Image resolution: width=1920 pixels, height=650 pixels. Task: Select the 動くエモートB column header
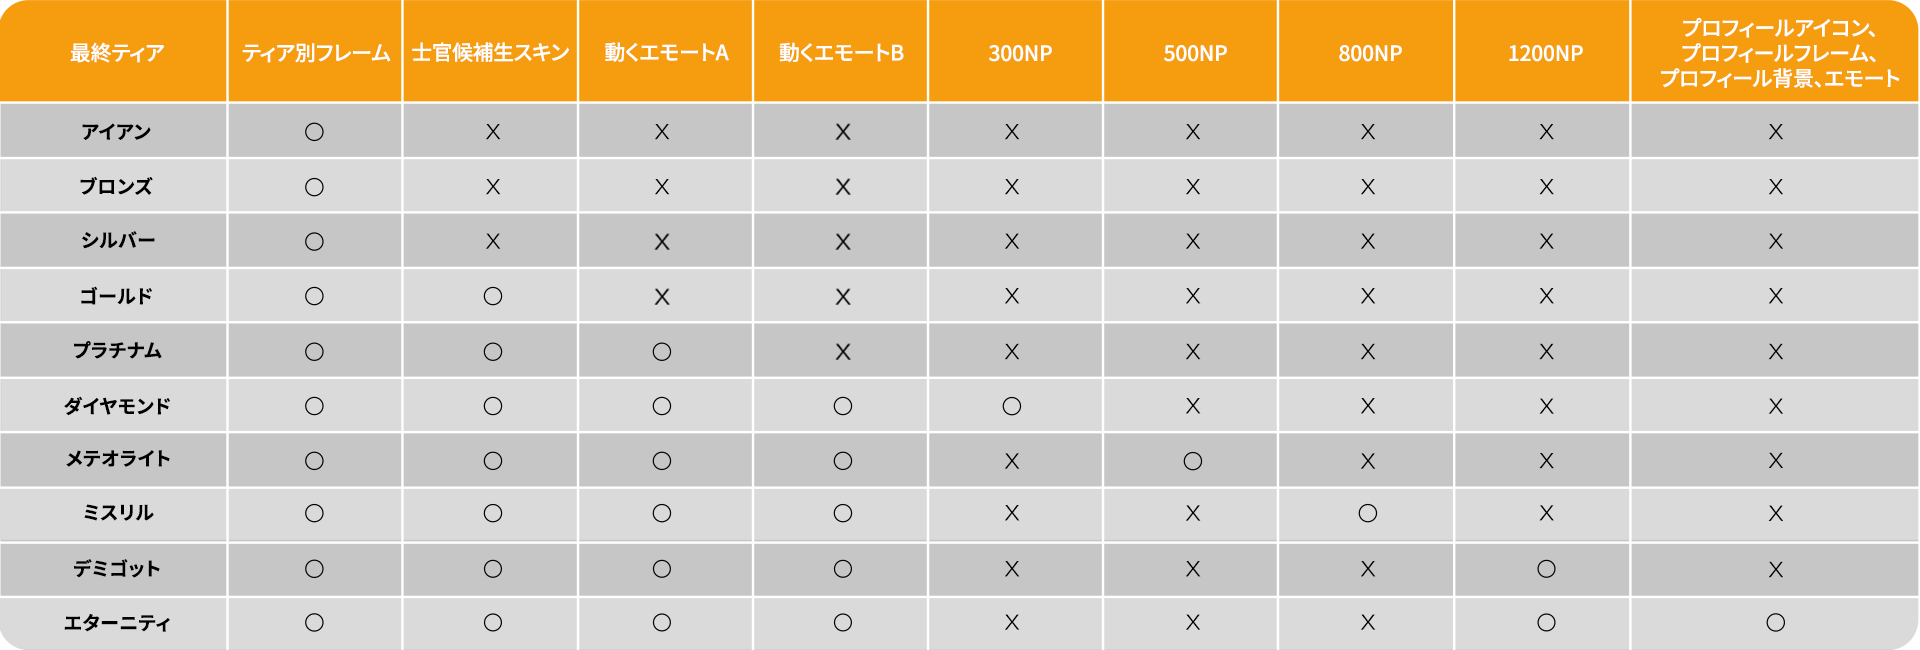click(x=841, y=53)
